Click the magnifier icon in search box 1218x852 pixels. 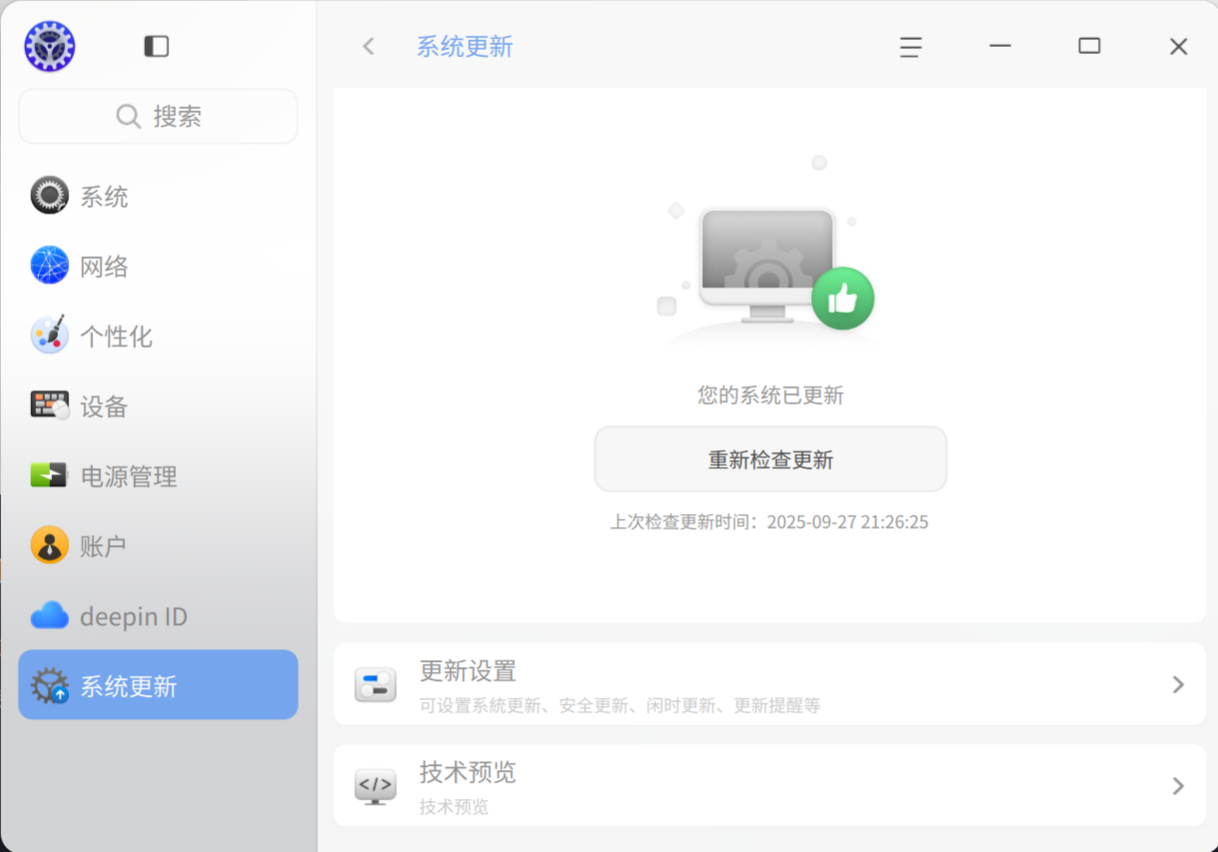(x=128, y=117)
